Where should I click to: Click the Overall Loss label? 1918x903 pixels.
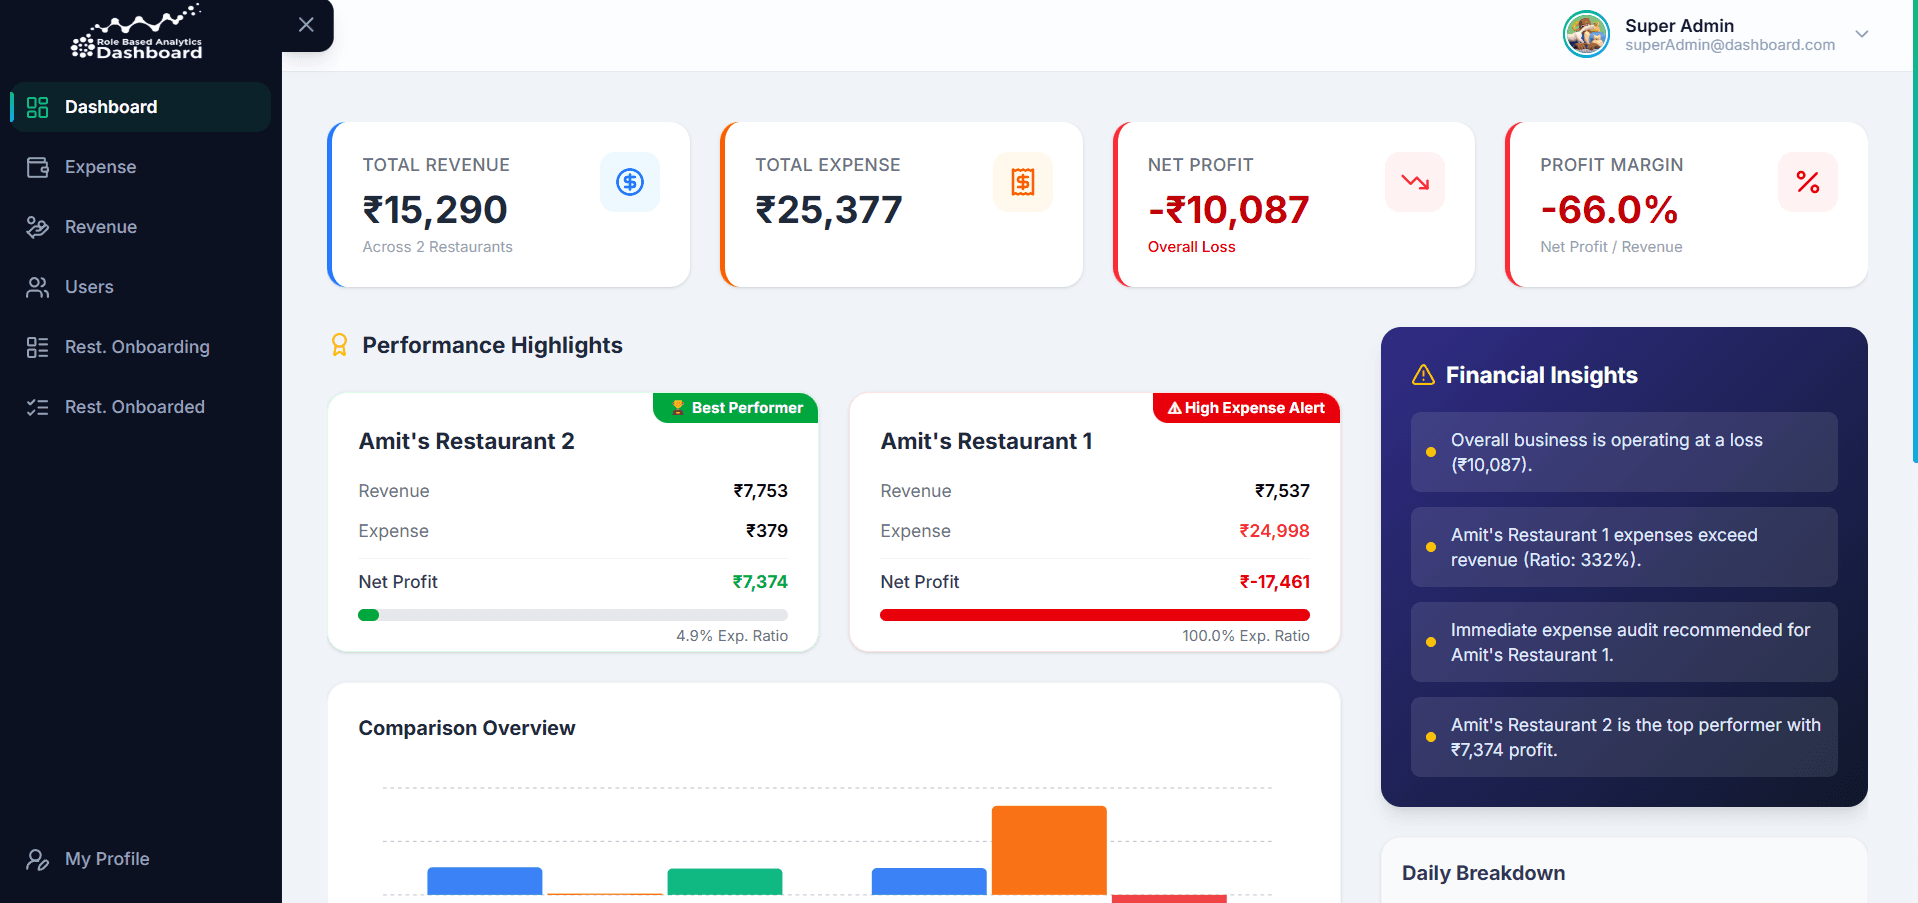1191,247
